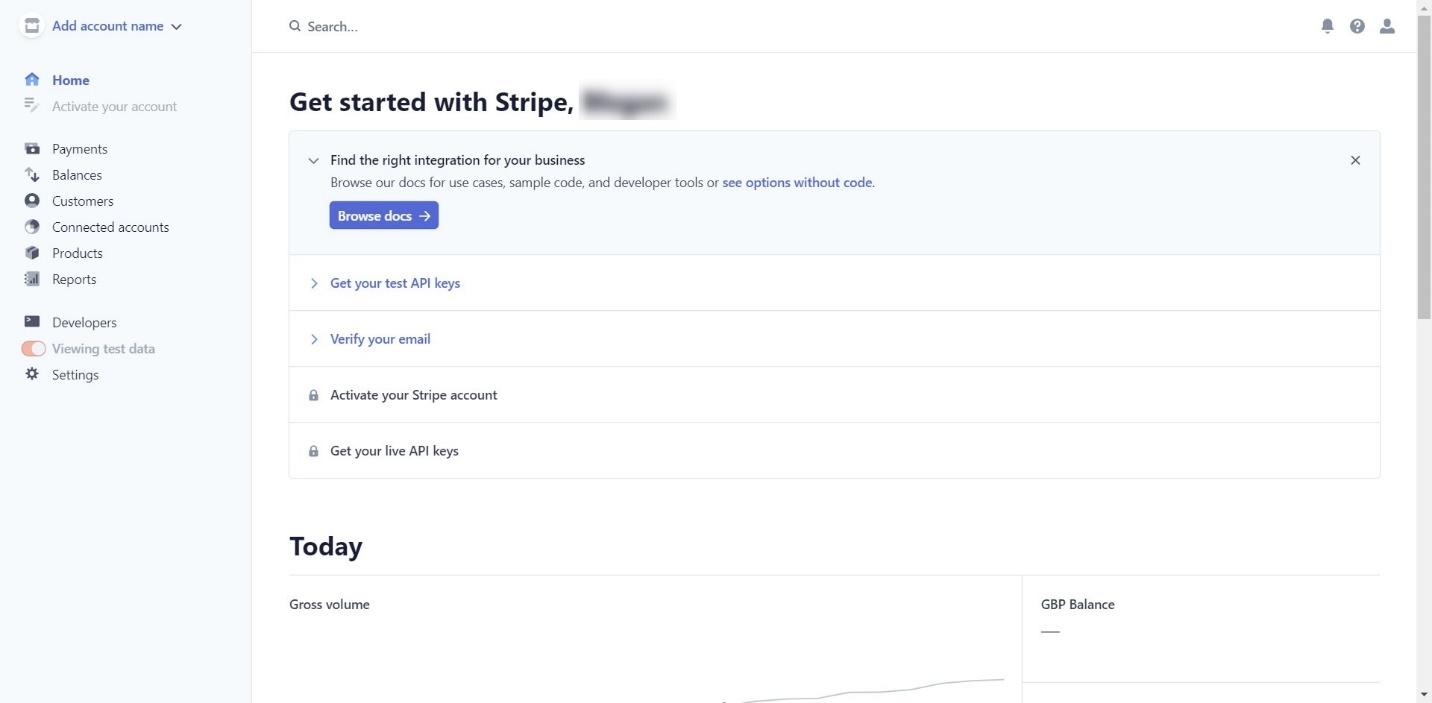Click the lock icon beside Activate your Stripe account
The height and width of the screenshot is (703, 1432).
point(314,395)
